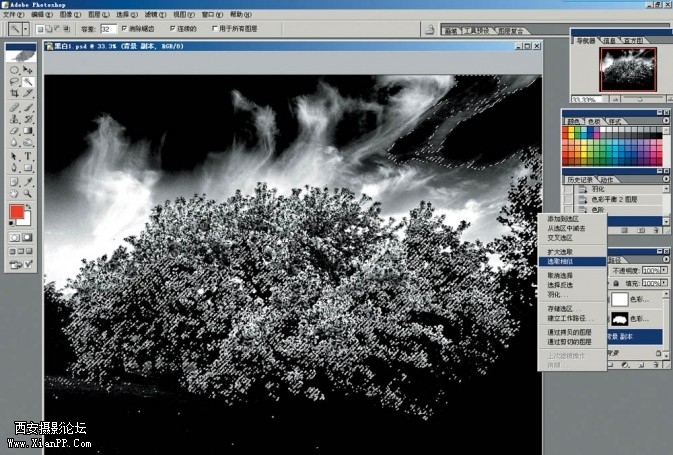Open the tool preset picker dropdown arrow
The image size is (673, 455).
[25, 29]
